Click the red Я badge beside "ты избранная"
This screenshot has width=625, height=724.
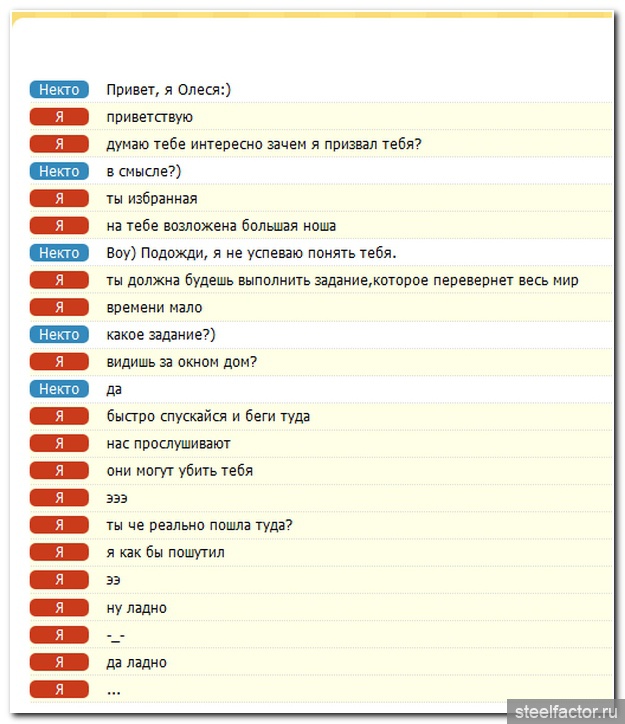point(59,199)
